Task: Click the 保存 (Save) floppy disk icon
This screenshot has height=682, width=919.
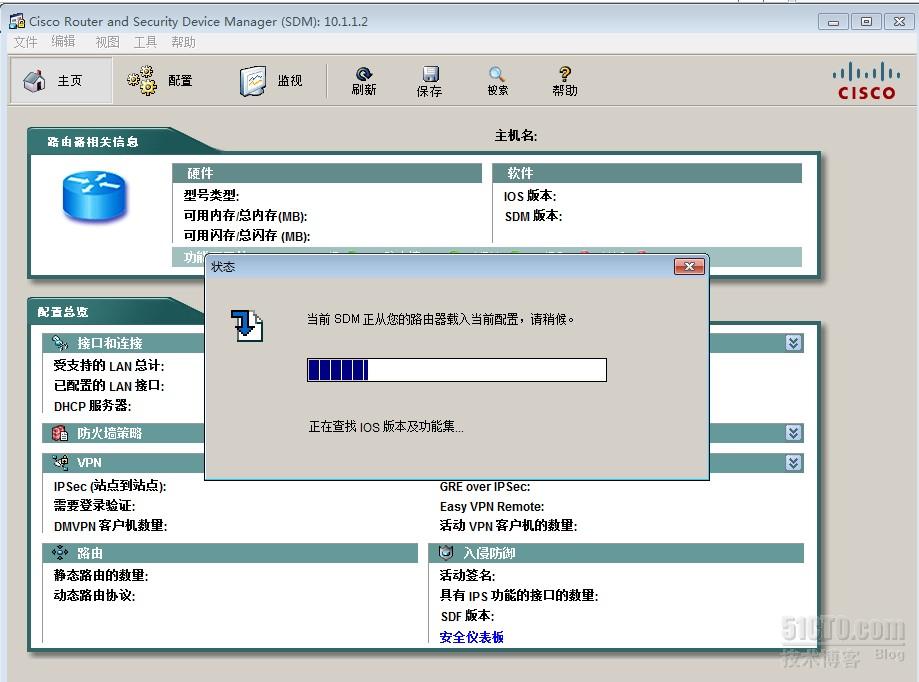Action: pyautogui.click(x=430, y=74)
